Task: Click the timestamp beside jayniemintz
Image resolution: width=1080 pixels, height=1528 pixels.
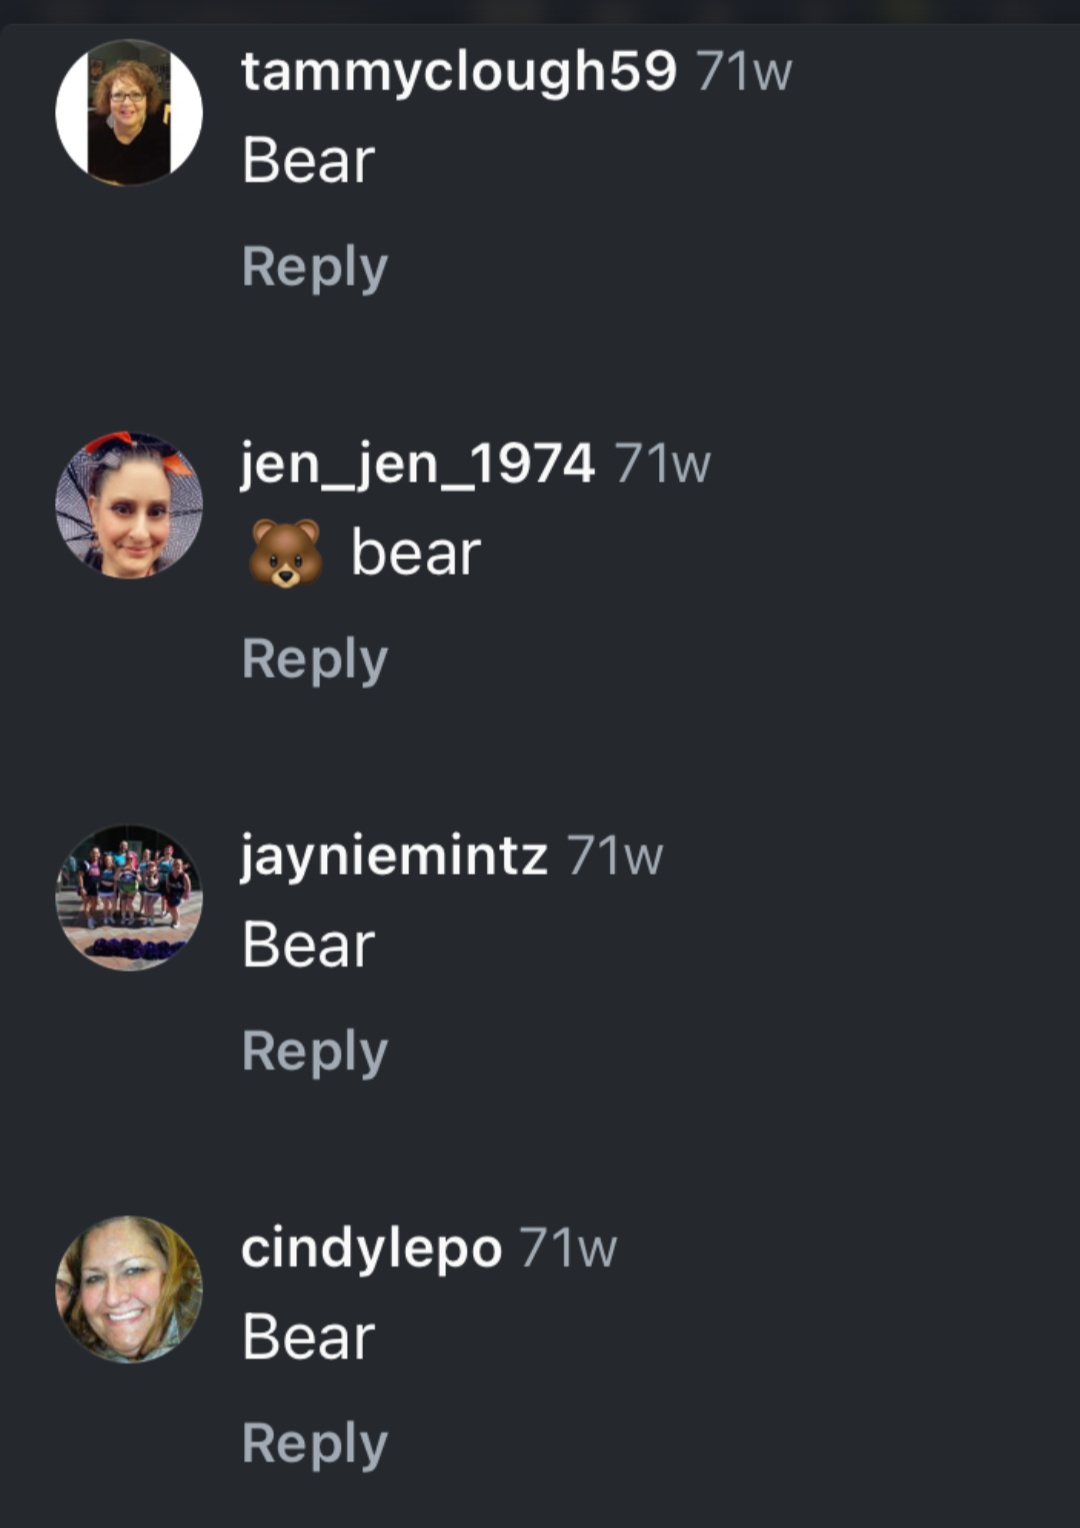Action: tap(615, 857)
